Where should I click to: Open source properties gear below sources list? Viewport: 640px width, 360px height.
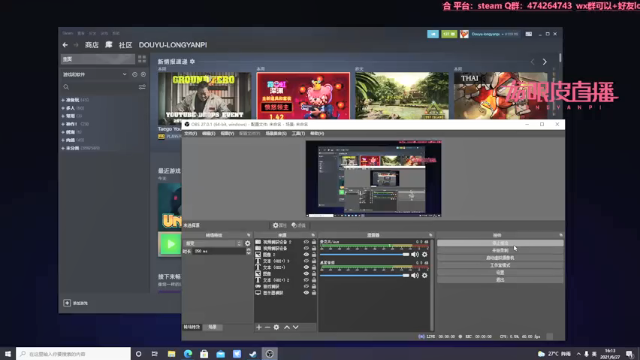tap(276, 327)
